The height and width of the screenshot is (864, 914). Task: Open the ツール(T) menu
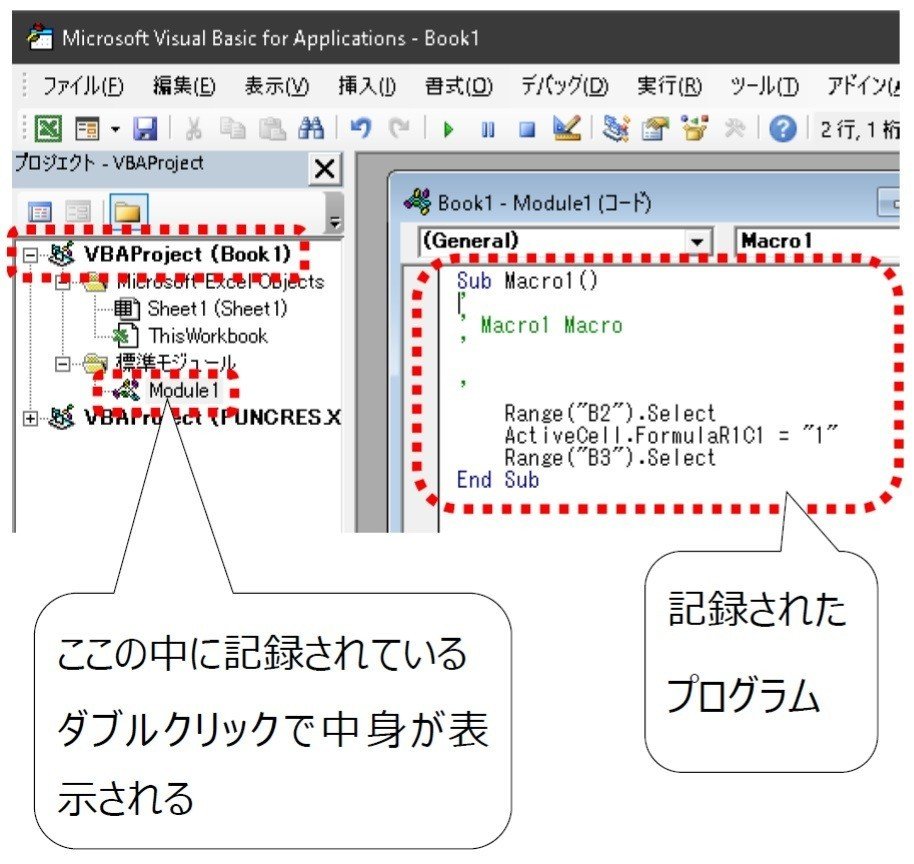click(x=764, y=86)
